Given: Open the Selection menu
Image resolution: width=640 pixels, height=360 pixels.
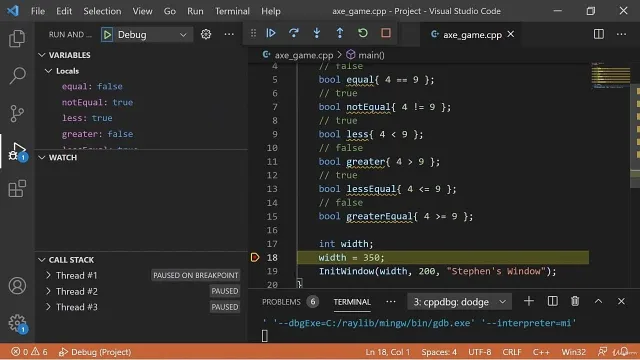Looking at the screenshot, I should [102, 11].
